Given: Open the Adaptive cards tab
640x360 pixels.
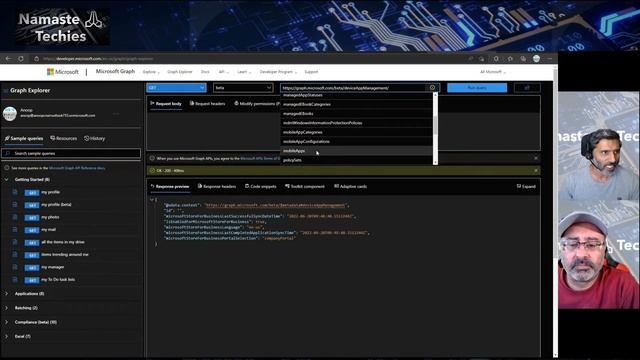Looking at the screenshot, I should pos(350,187).
